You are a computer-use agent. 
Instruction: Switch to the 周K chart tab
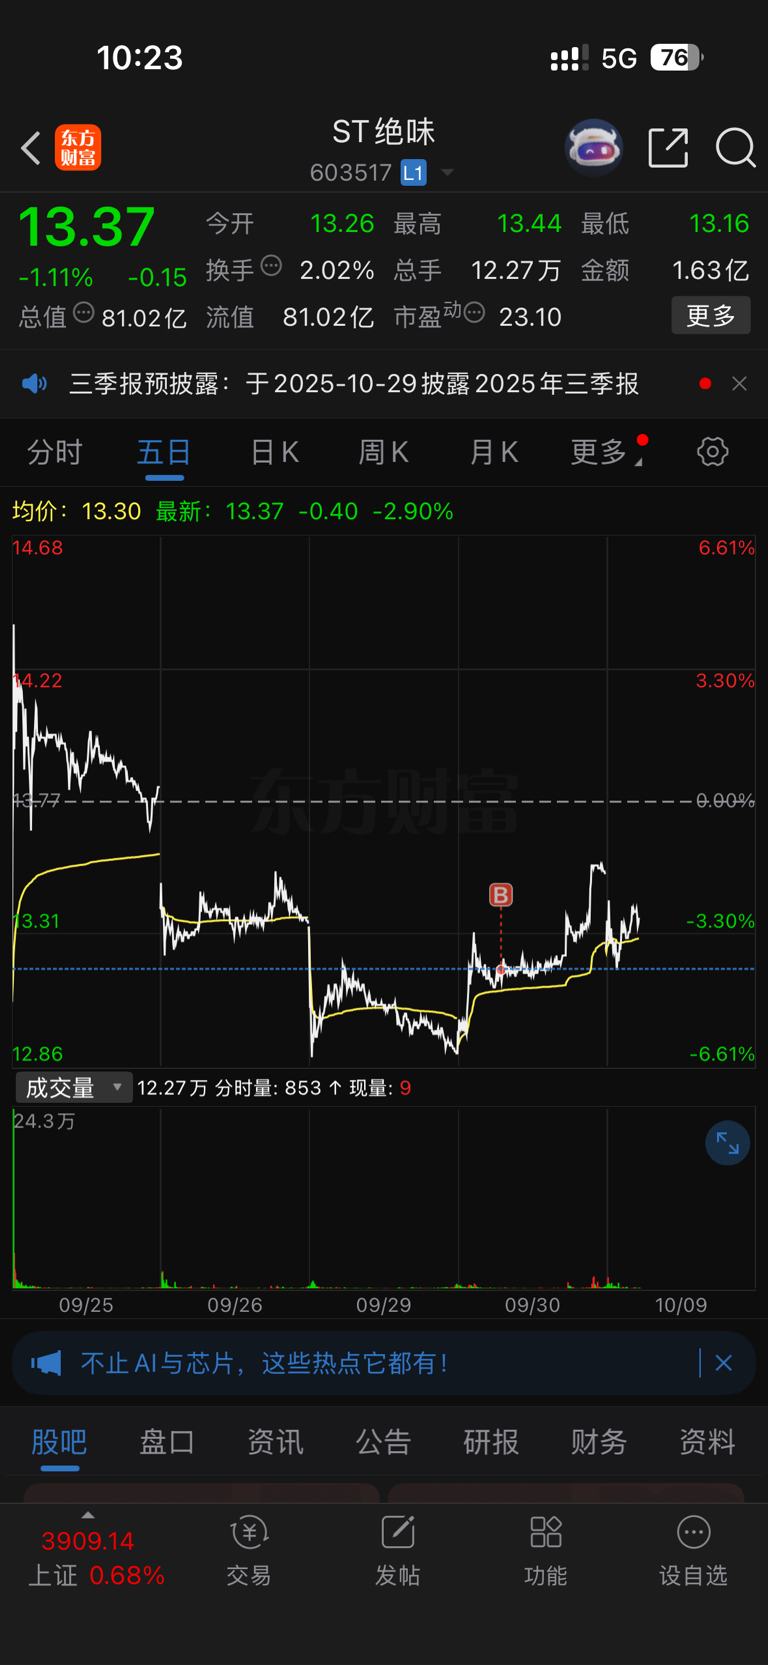pos(384,453)
